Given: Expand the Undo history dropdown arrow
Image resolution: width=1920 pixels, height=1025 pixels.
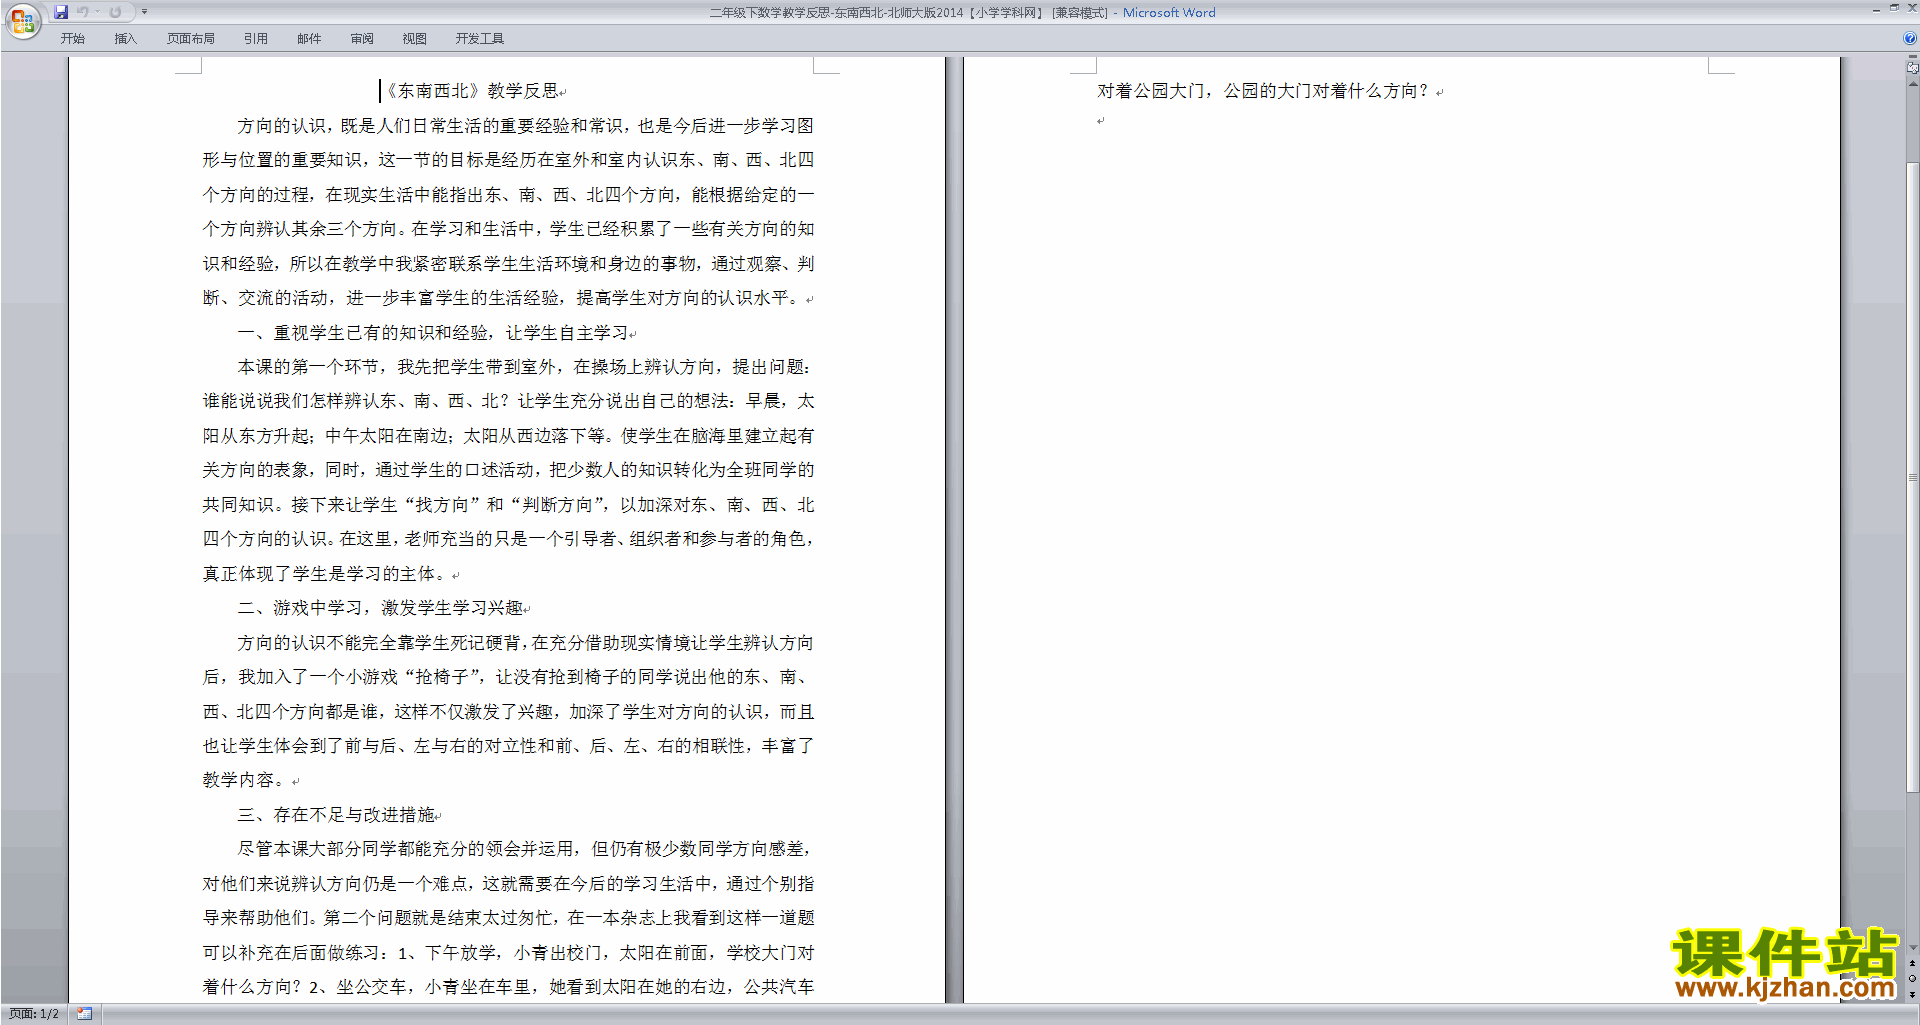Looking at the screenshot, I should [x=98, y=12].
